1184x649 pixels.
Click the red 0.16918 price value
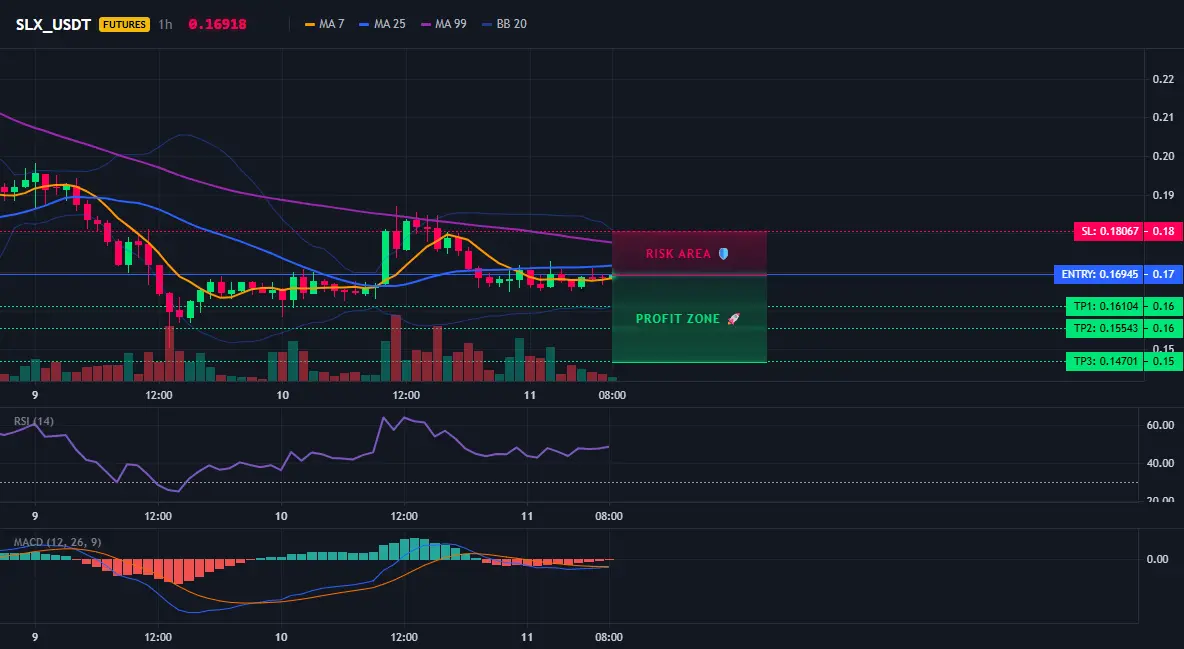217,24
